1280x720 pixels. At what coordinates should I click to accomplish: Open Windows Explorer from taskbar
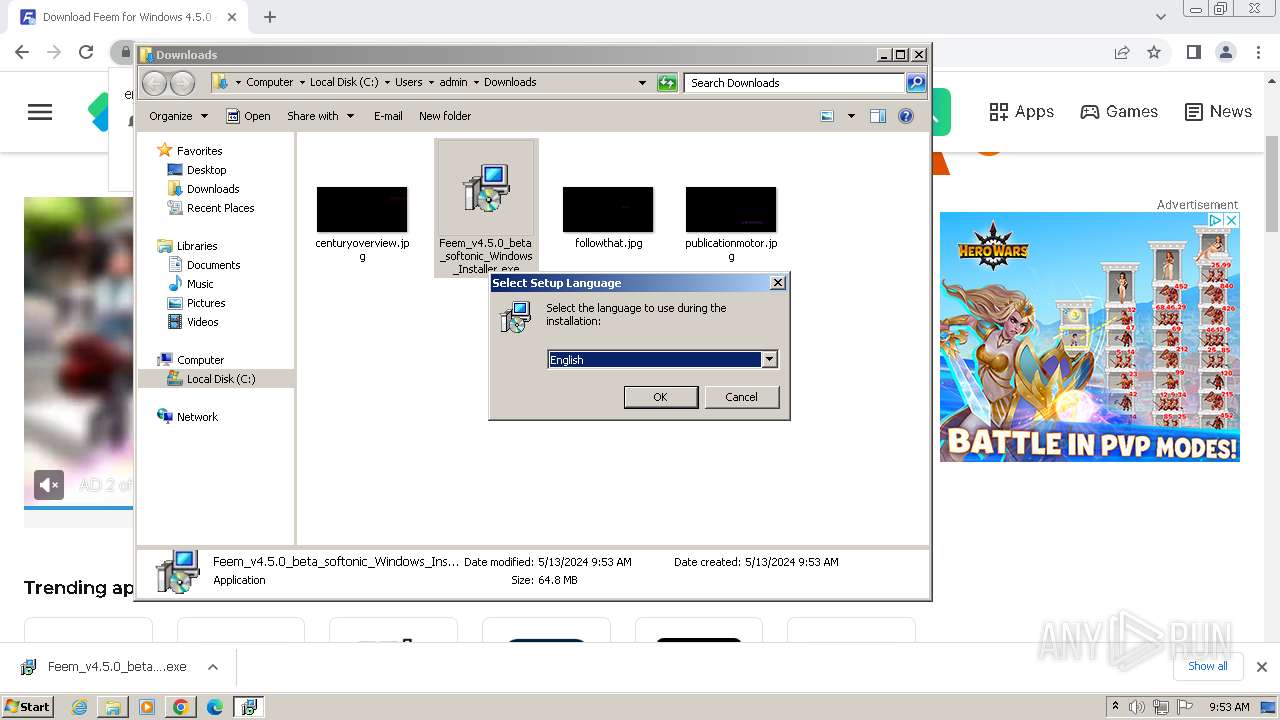click(x=113, y=707)
